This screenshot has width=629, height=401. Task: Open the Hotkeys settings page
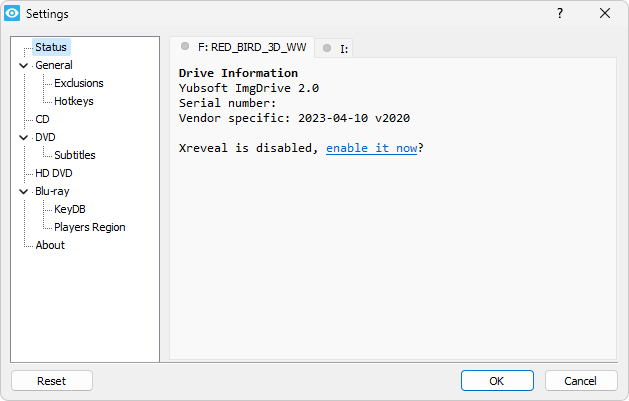[74, 101]
